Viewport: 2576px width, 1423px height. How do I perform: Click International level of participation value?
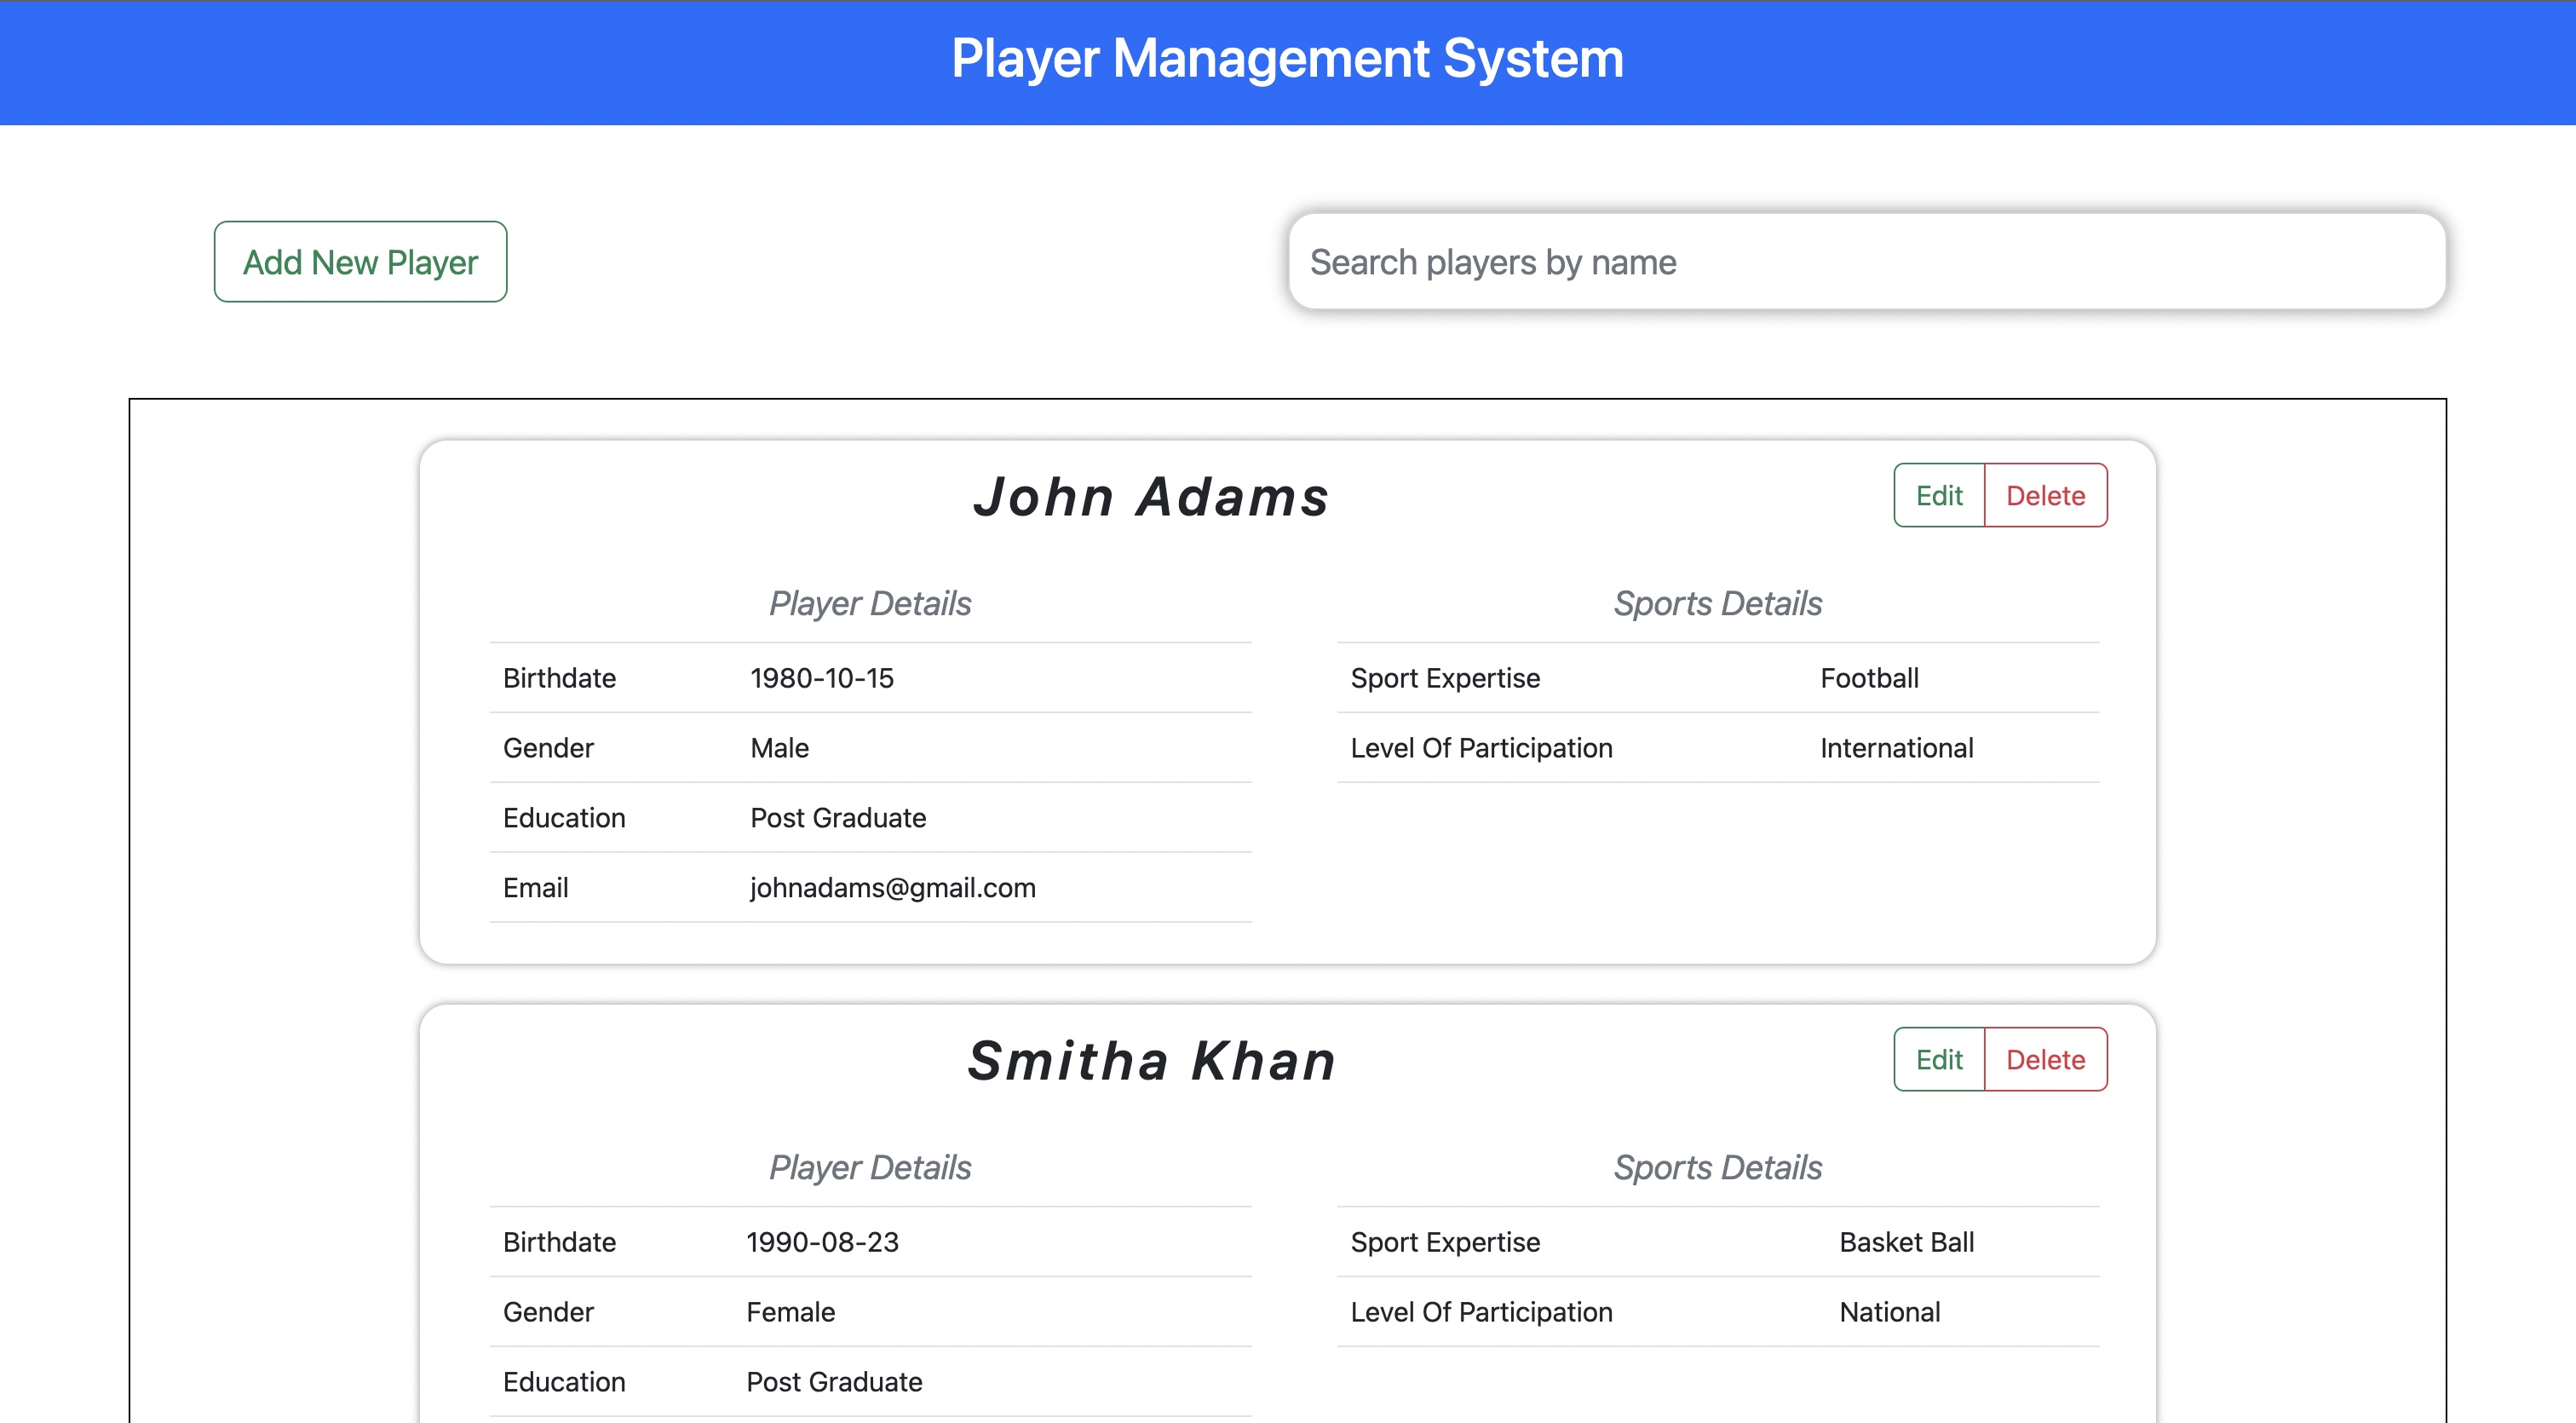click(x=1896, y=747)
